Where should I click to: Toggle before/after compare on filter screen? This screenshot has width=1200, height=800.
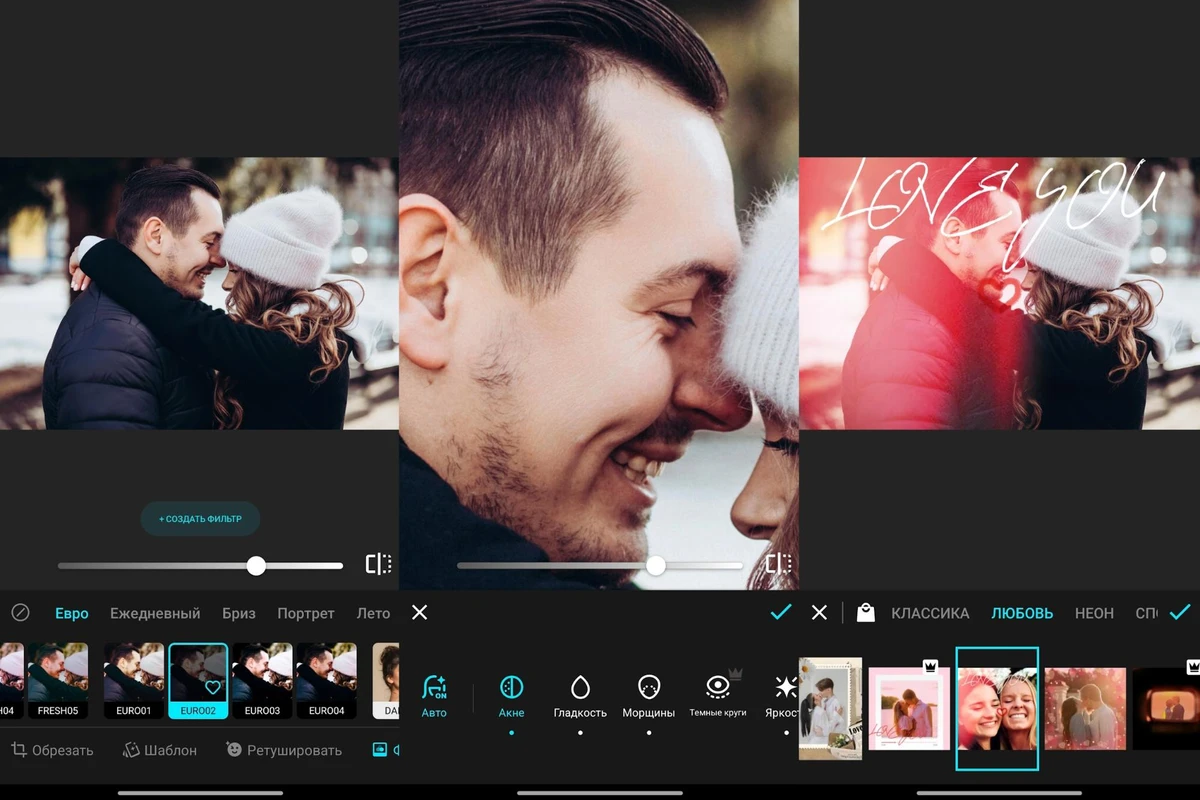pyautogui.click(x=378, y=565)
